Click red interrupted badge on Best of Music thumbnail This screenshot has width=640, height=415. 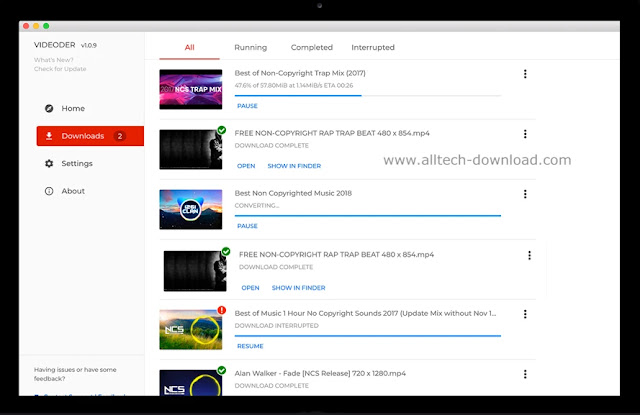(222, 310)
